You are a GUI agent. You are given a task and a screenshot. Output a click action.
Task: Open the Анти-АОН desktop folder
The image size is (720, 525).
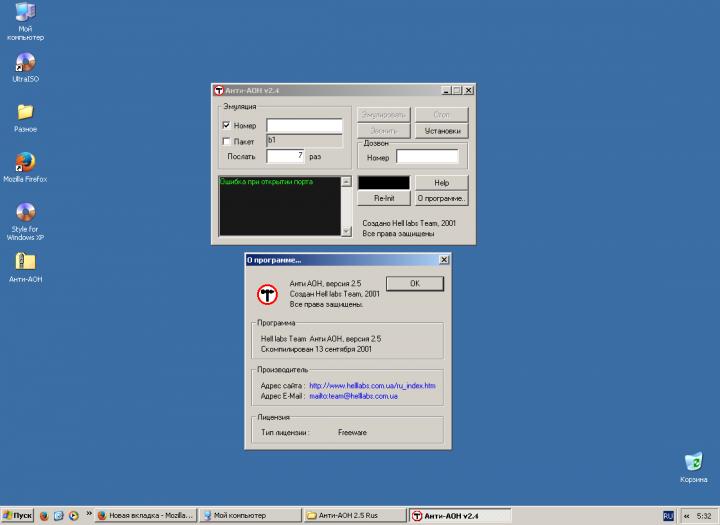pos(26,262)
